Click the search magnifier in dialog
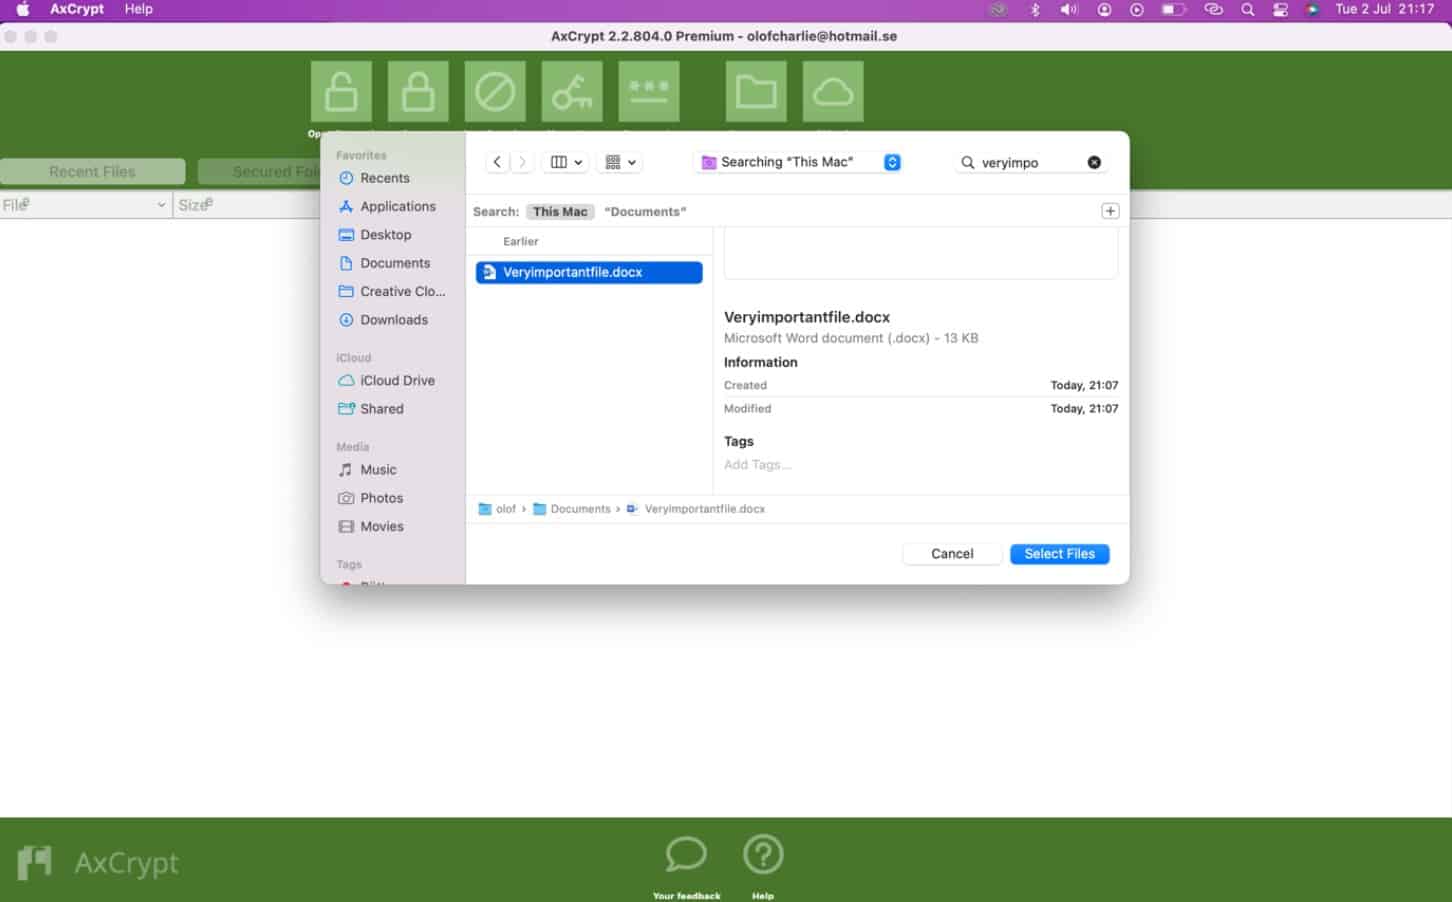 tap(967, 162)
